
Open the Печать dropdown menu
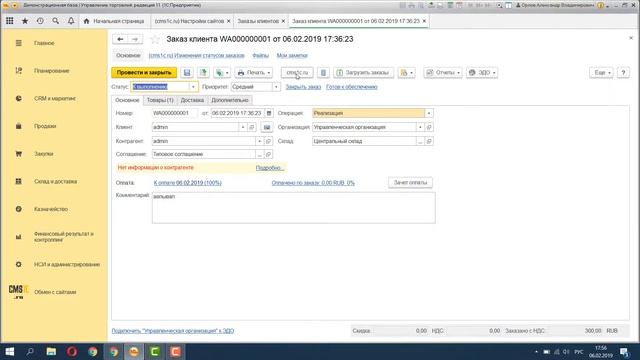(253, 73)
